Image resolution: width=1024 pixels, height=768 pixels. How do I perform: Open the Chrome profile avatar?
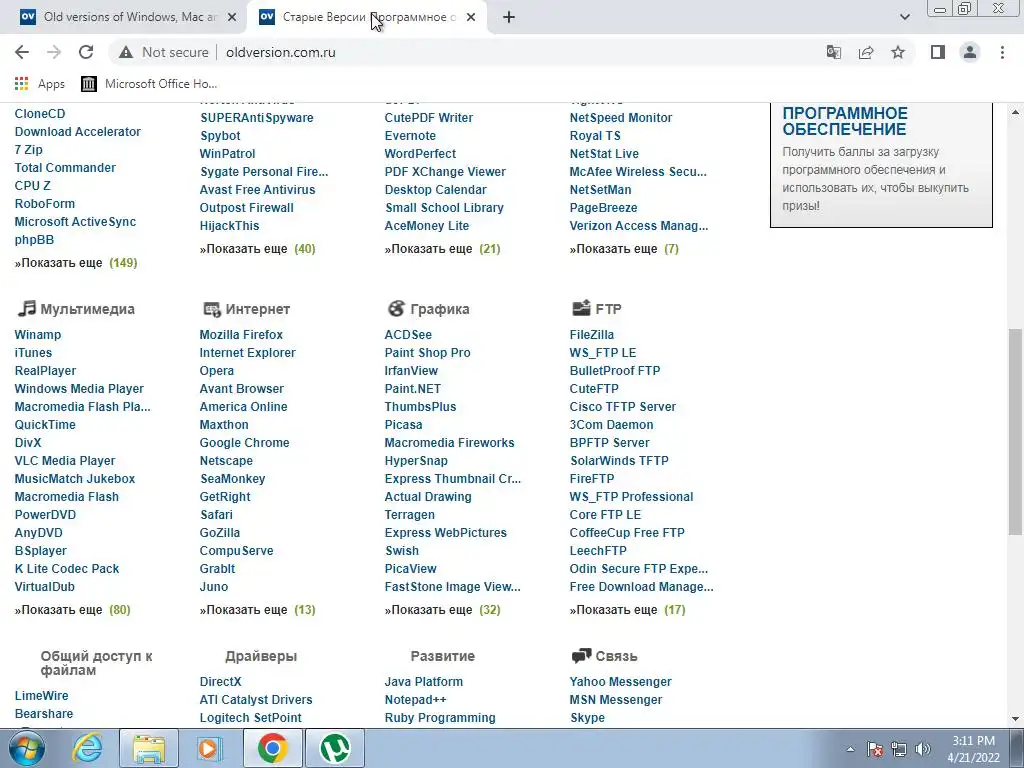[x=970, y=52]
